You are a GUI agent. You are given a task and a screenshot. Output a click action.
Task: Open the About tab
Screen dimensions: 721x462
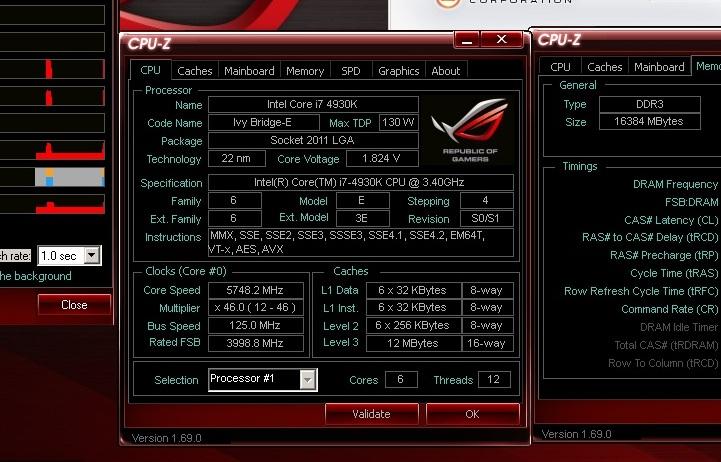tap(446, 71)
